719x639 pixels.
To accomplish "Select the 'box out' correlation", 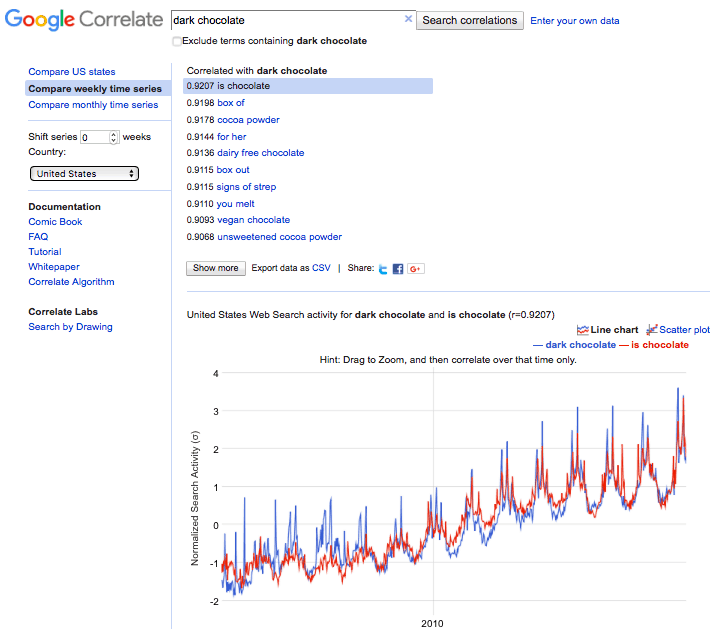I will point(233,170).
